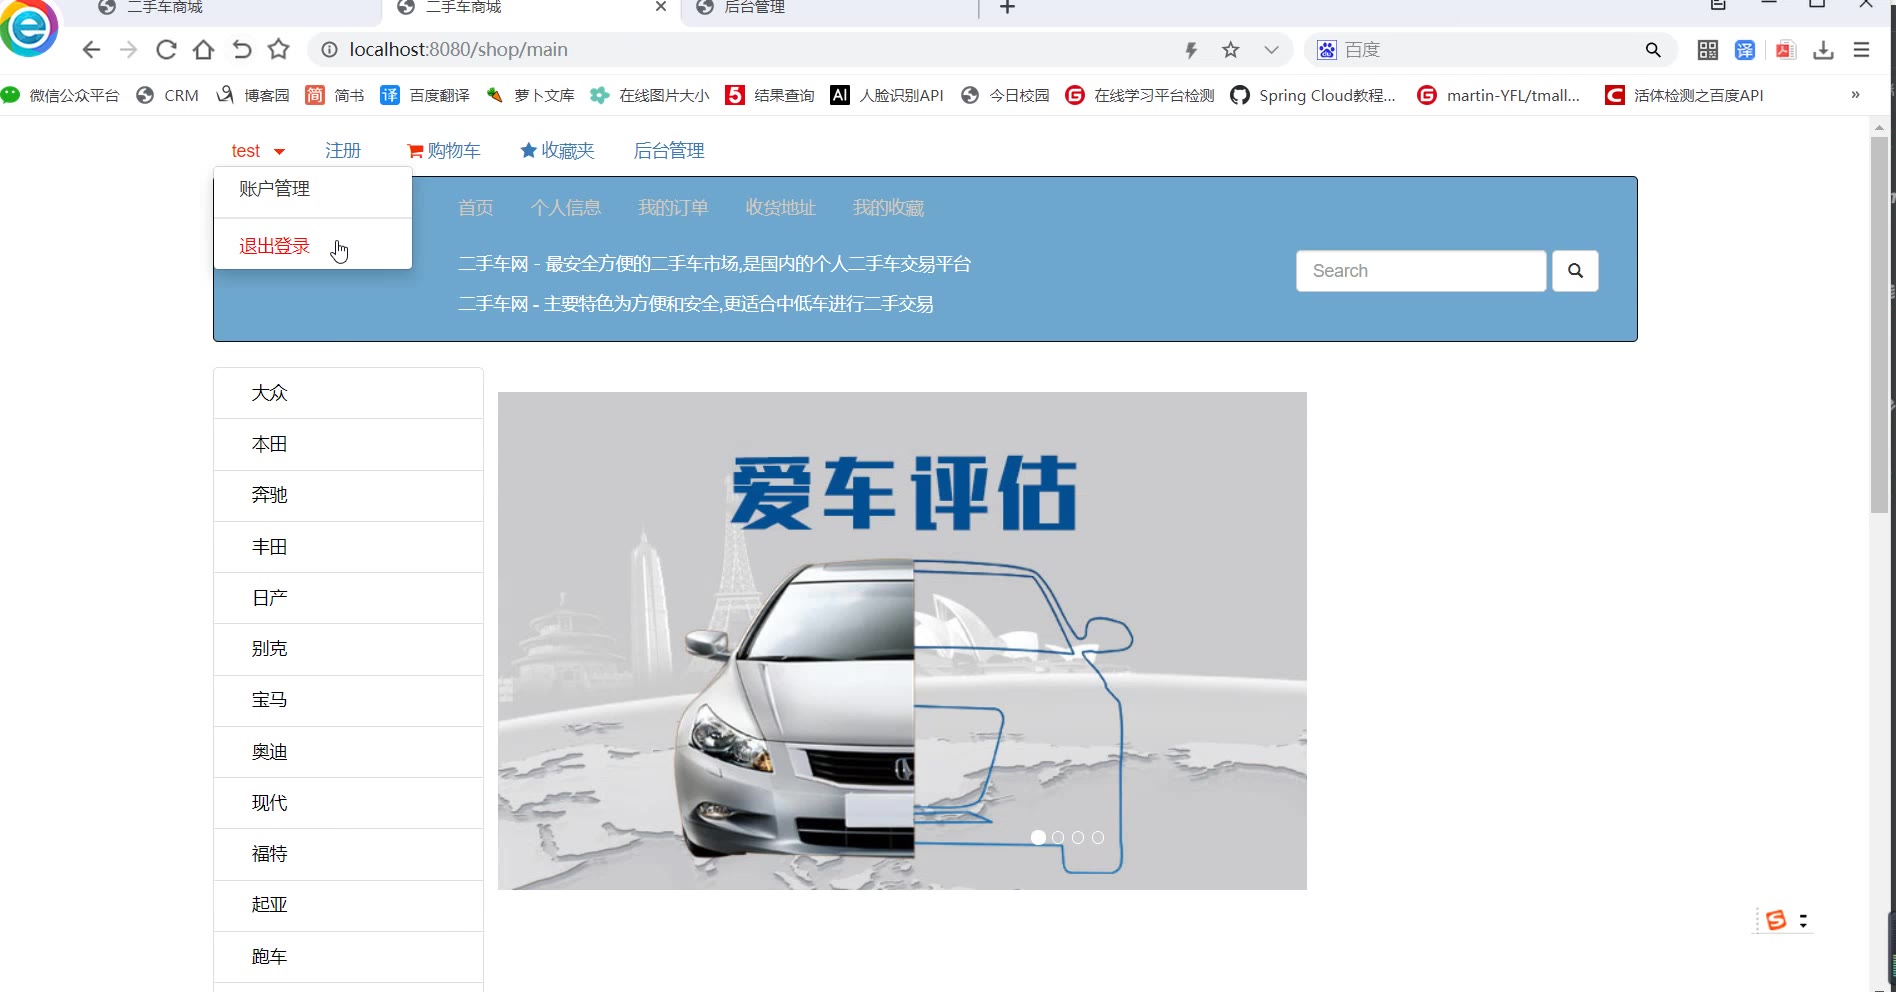Open 个人信息 in the nav bar
The width and height of the screenshot is (1896, 992).
tap(566, 208)
